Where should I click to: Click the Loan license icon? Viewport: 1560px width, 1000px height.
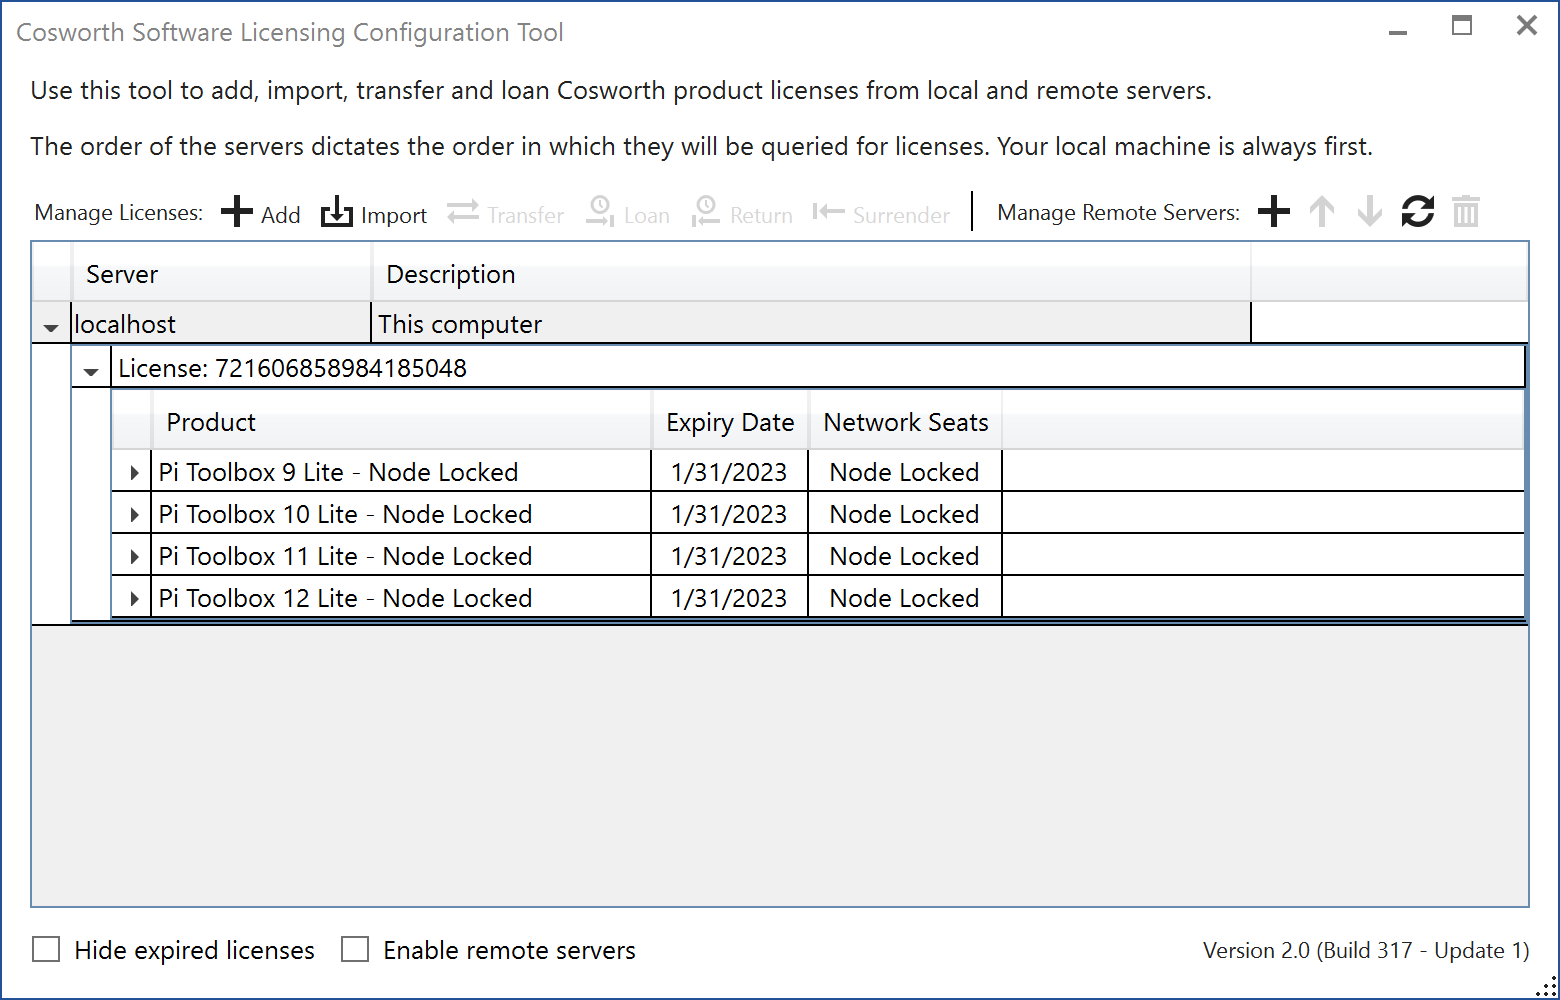(600, 212)
